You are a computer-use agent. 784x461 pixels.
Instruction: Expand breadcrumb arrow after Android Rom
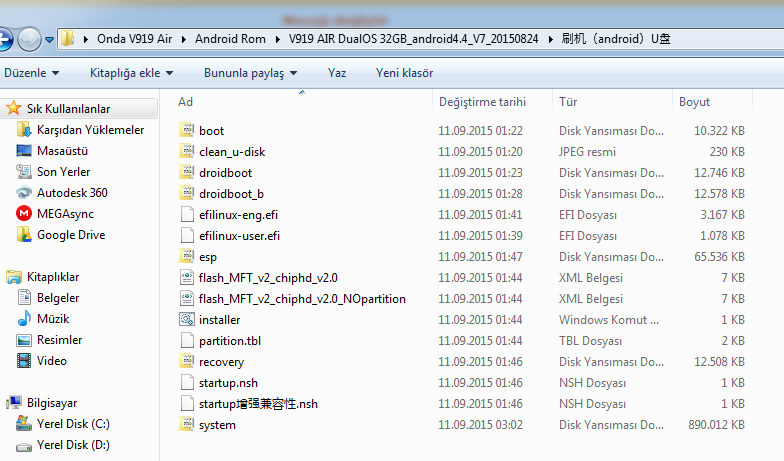[x=278, y=39]
